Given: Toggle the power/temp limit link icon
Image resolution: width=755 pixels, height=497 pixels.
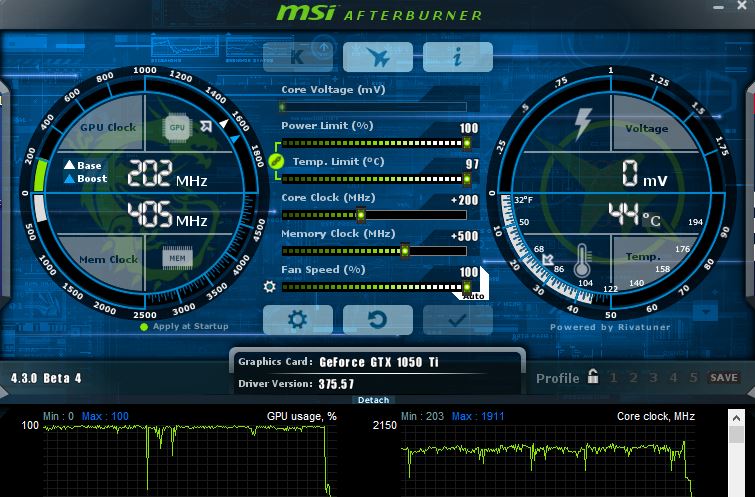Looking at the screenshot, I should coord(276,161).
